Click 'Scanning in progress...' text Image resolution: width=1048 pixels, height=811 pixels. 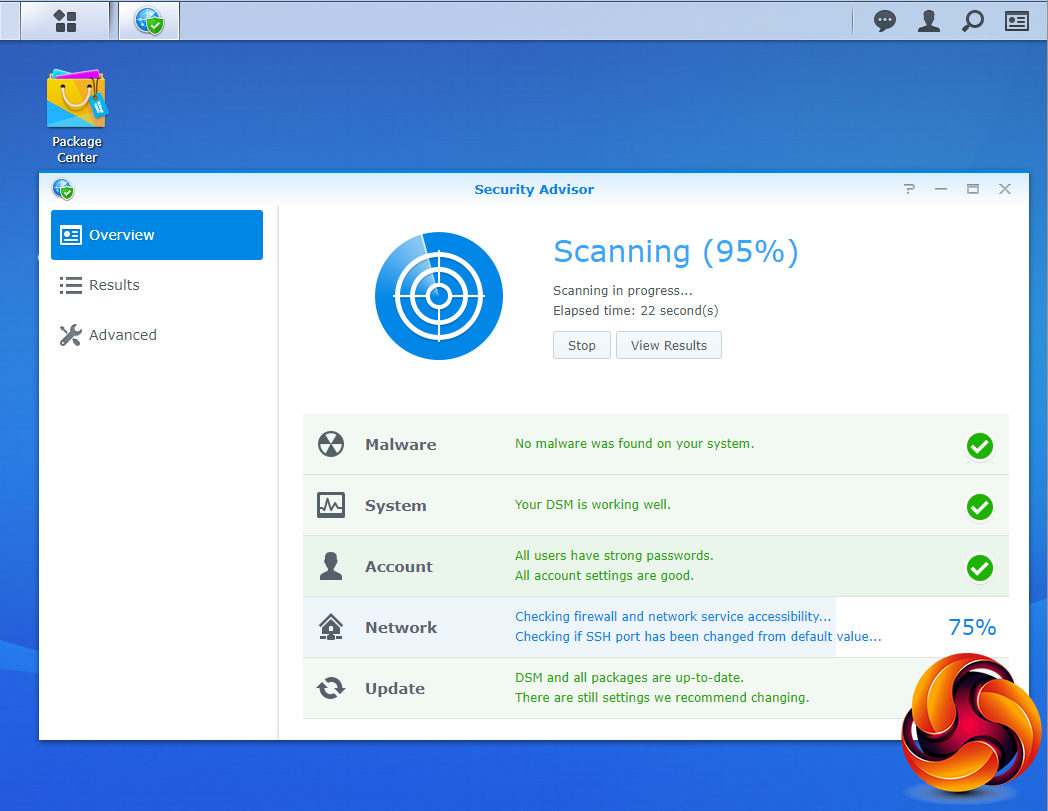[622, 291]
